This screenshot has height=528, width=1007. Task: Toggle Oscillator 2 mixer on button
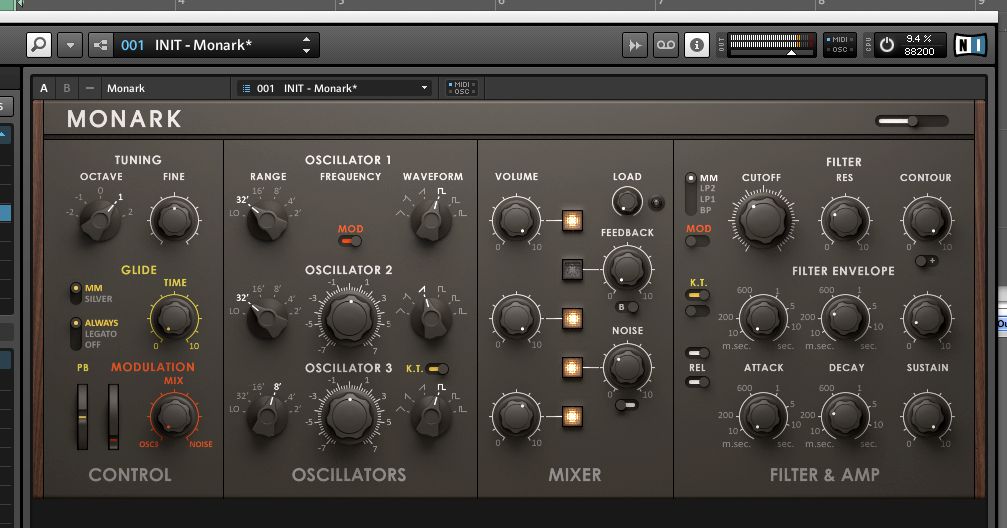pos(572,319)
